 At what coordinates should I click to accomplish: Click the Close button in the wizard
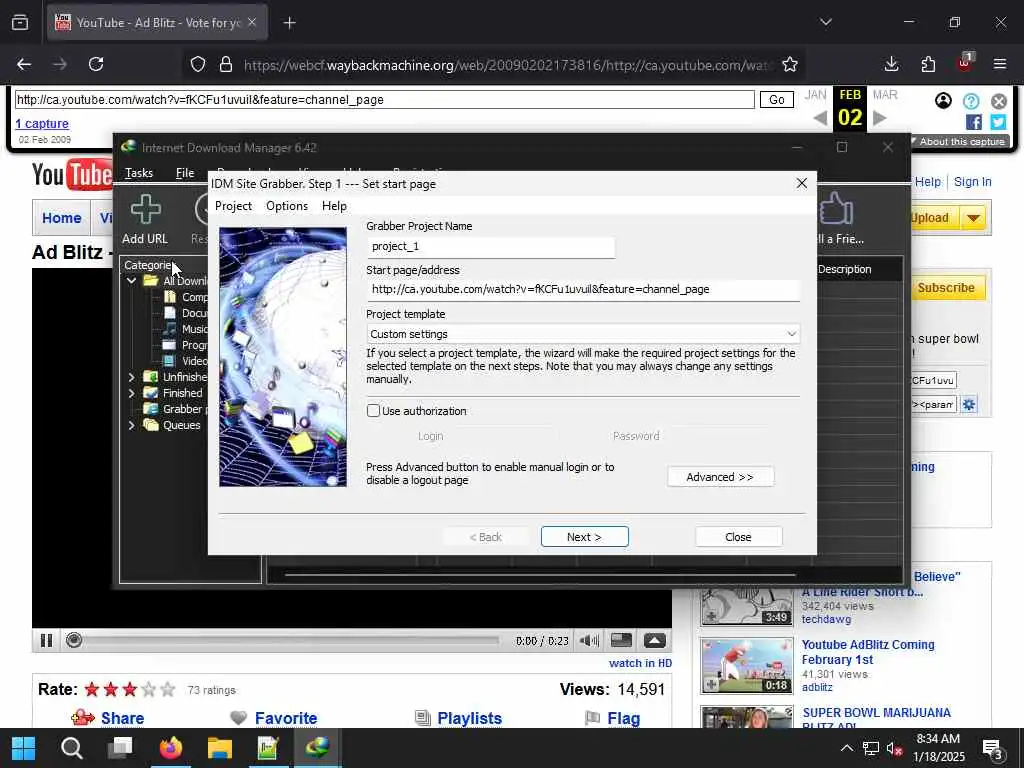[x=738, y=537]
